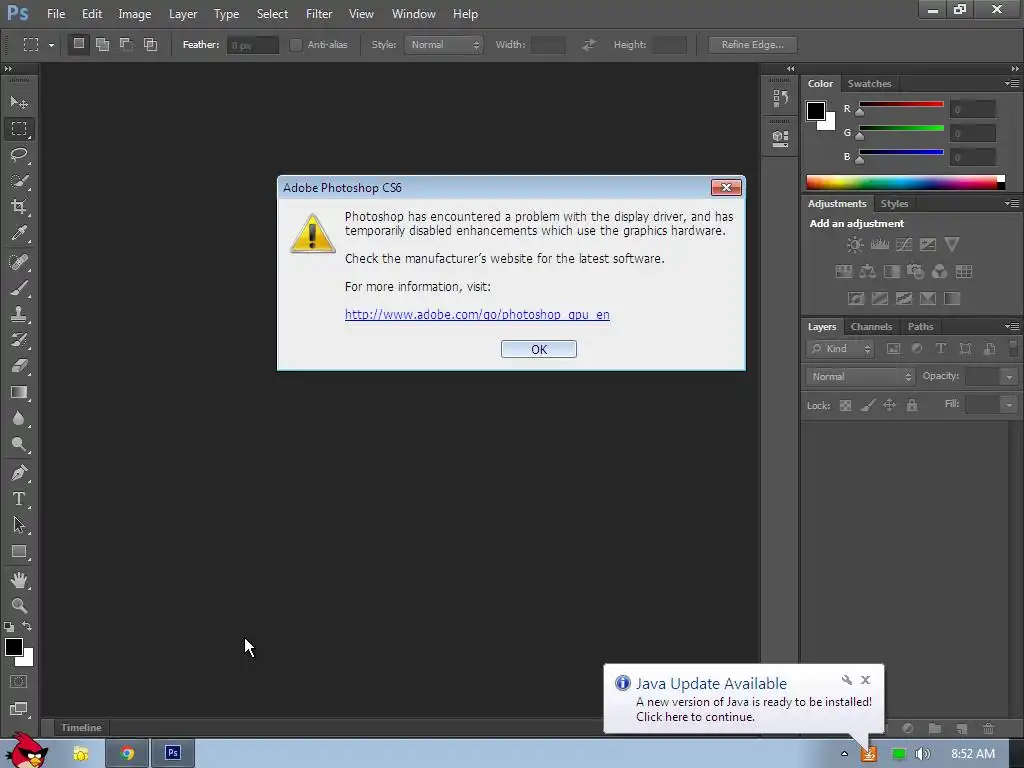Open the Adjustments panel options menu
1024x768 pixels.
click(x=1012, y=203)
